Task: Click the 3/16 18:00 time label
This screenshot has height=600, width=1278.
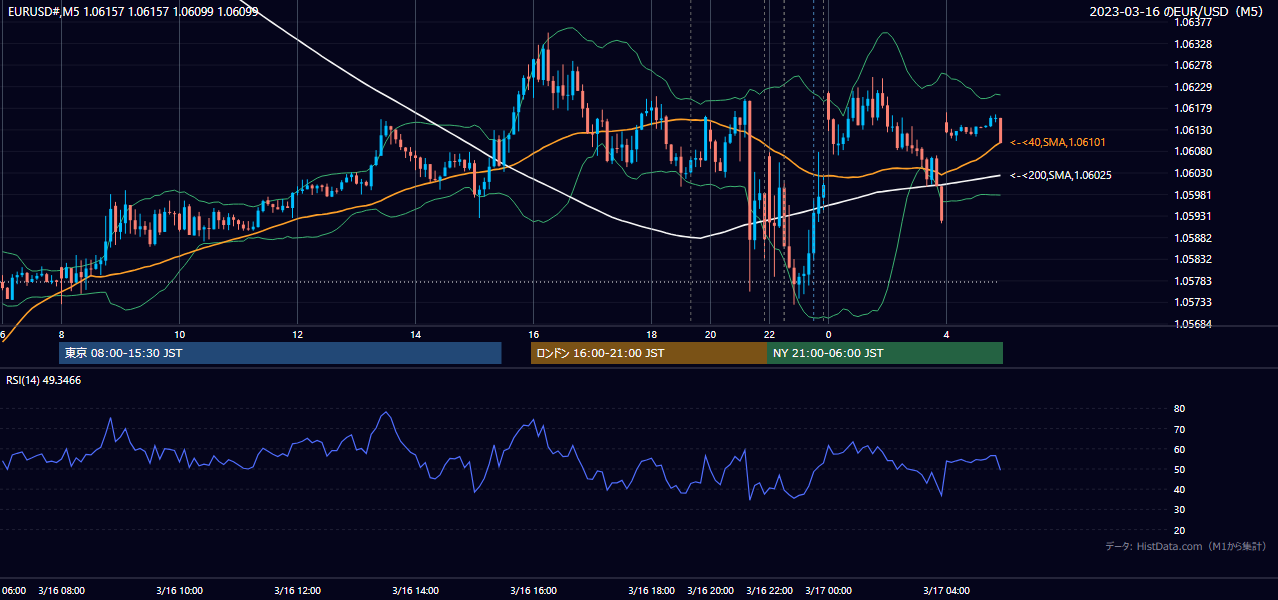Action: pyautogui.click(x=652, y=591)
